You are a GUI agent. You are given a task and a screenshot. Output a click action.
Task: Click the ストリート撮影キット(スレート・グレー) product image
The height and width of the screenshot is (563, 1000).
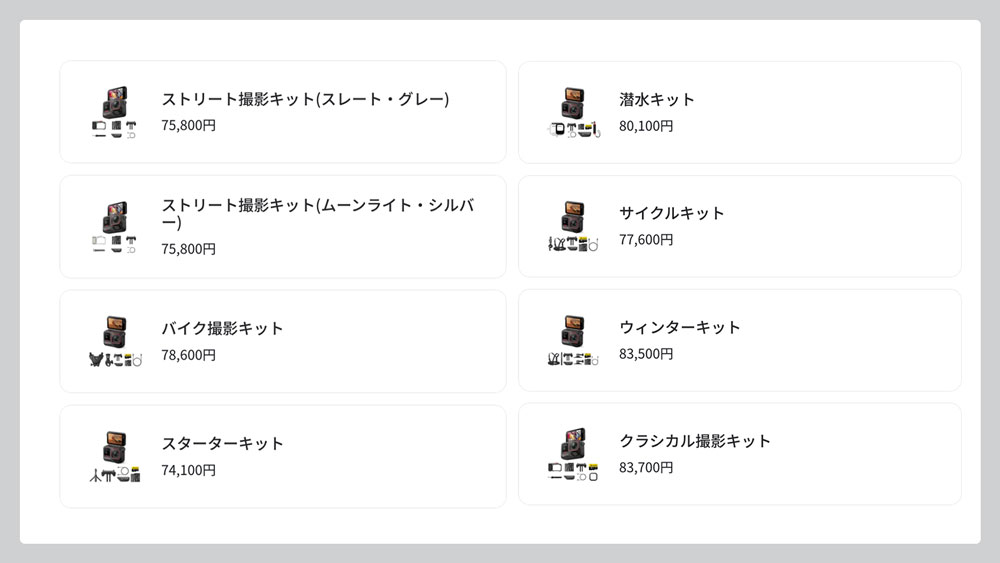tap(114, 112)
